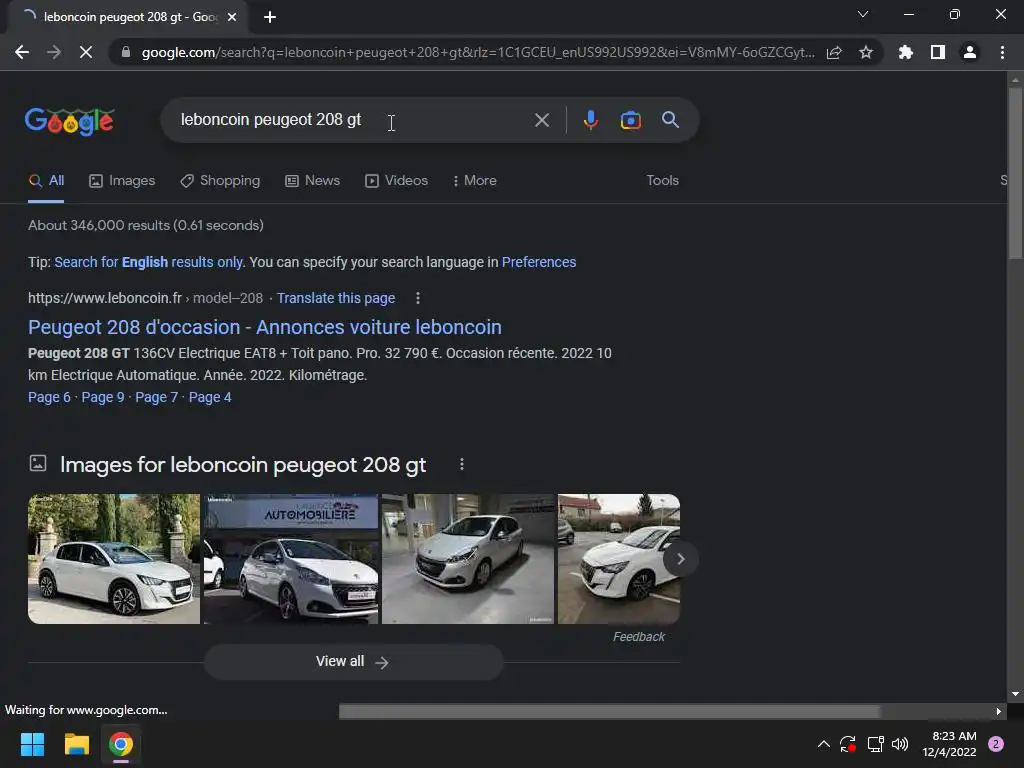Open the Preferences link
The height and width of the screenshot is (768, 1024).
pyautogui.click(x=539, y=263)
